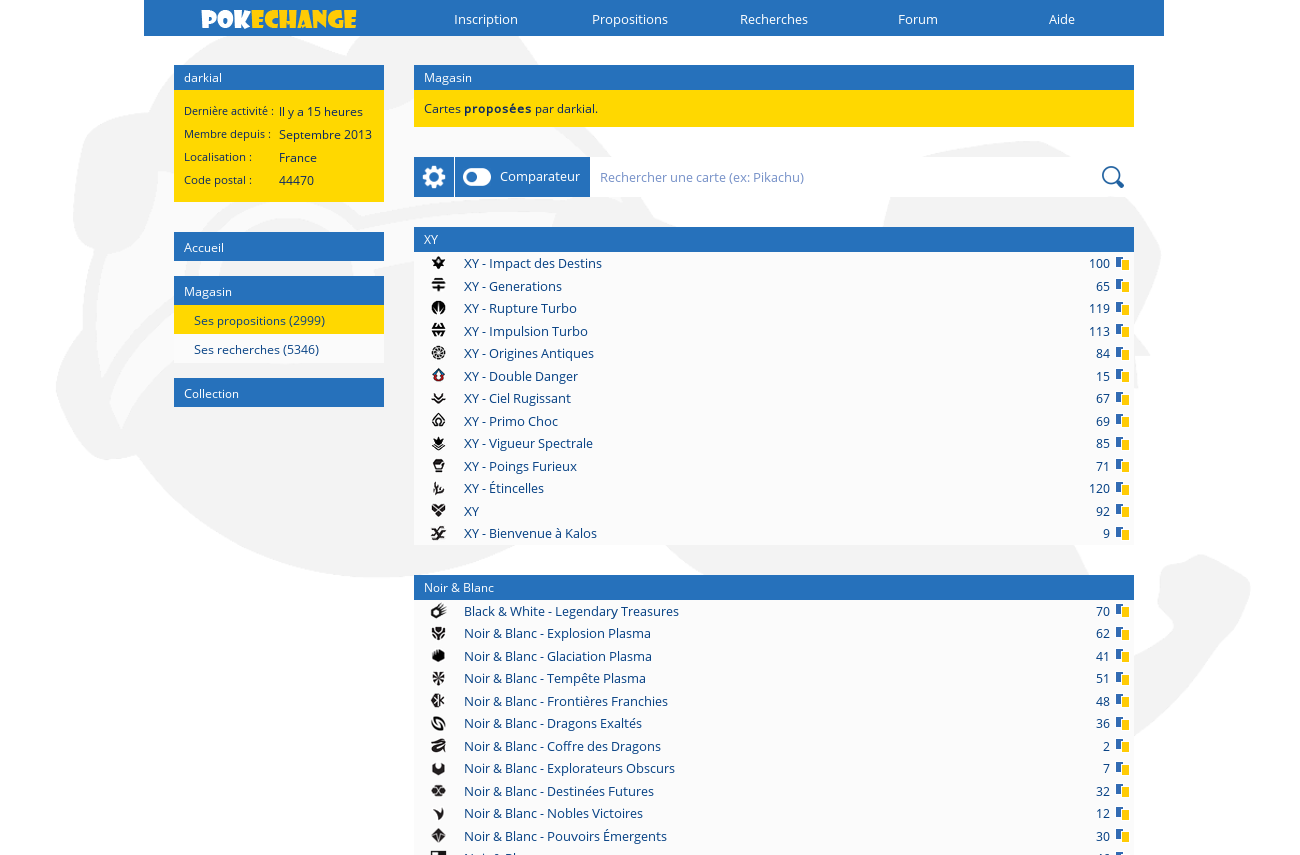Open Noir & Blanc - Destinées Futures
This screenshot has height=855, width=1300.
pyautogui.click(x=559, y=791)
